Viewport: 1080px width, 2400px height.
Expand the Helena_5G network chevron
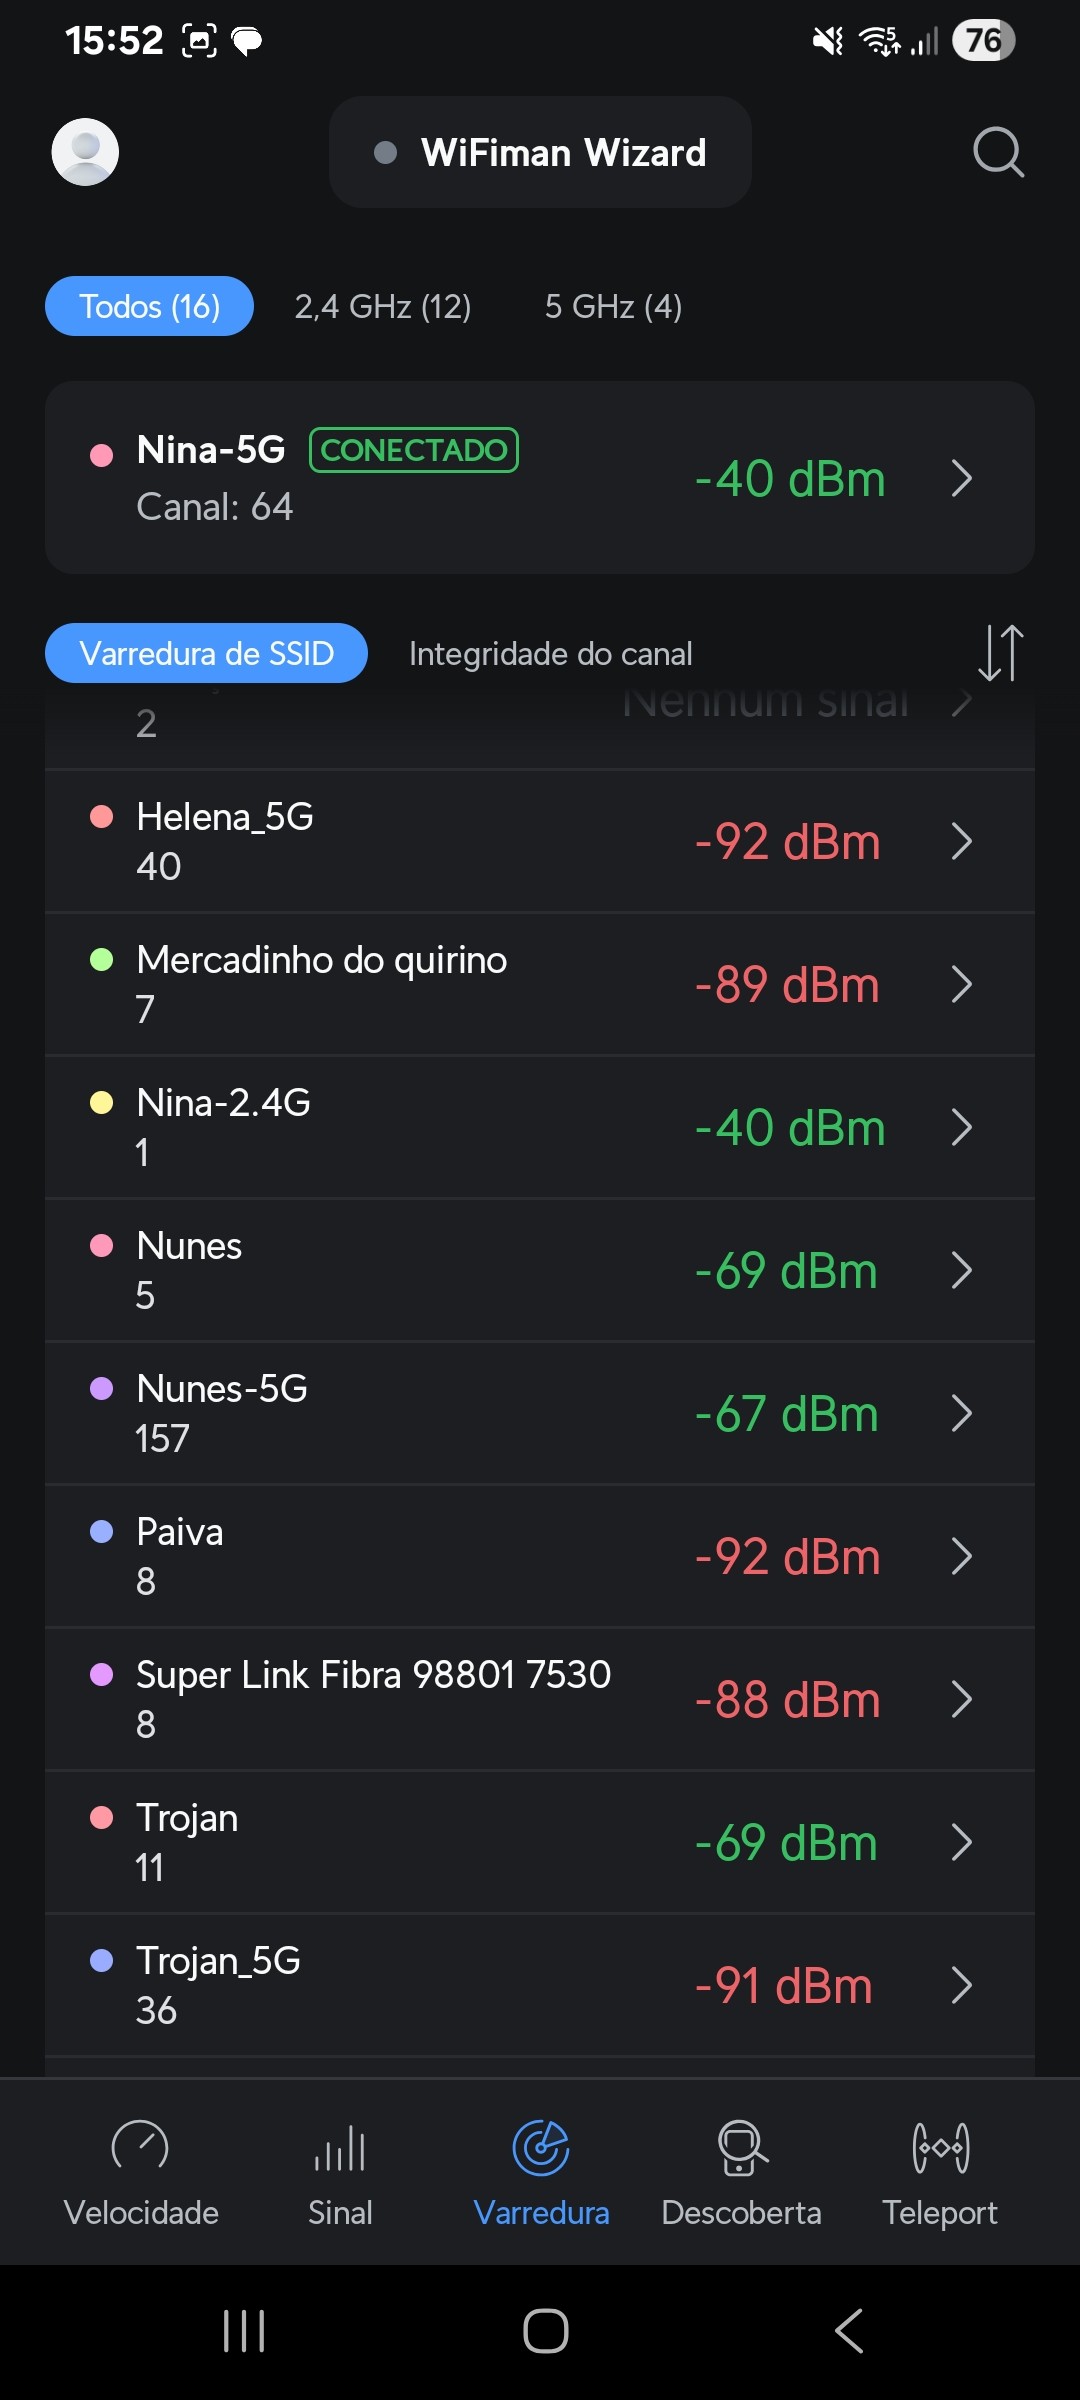point(961,841)
